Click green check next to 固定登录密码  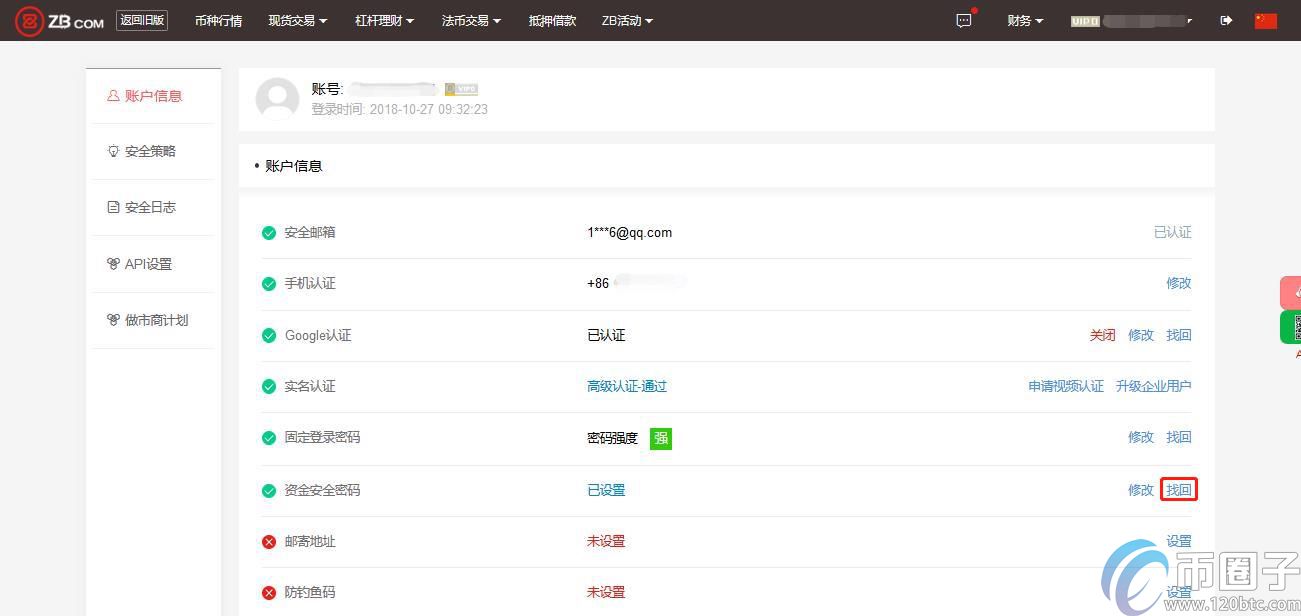tap(269, 438)
